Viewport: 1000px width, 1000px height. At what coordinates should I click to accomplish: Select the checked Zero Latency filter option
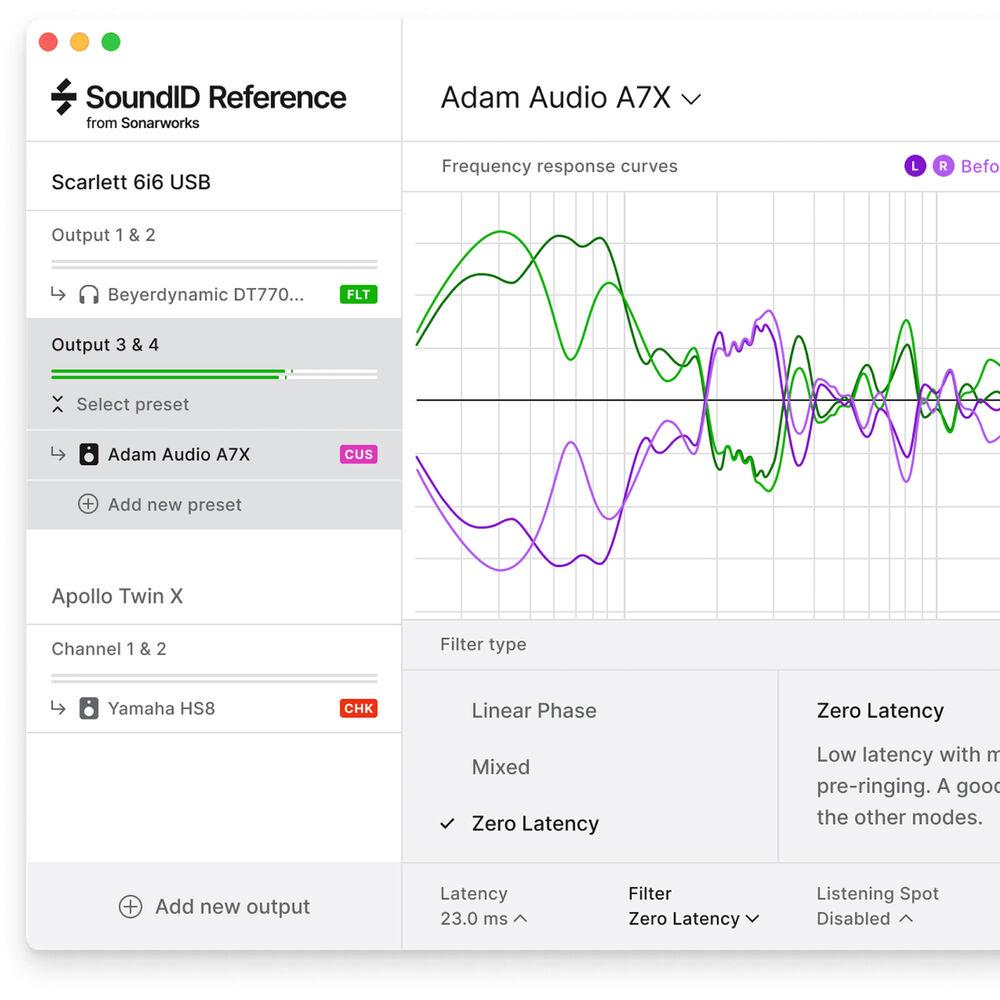coord(535,824)
